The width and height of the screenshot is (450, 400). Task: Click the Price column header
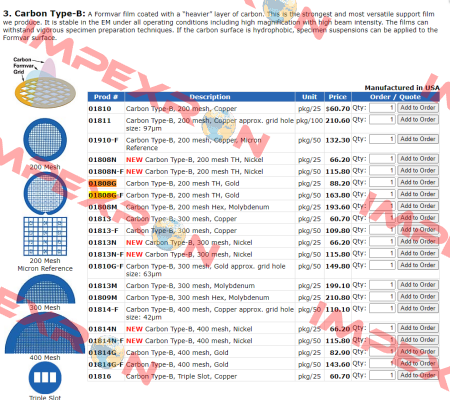[x=338, y=97]
